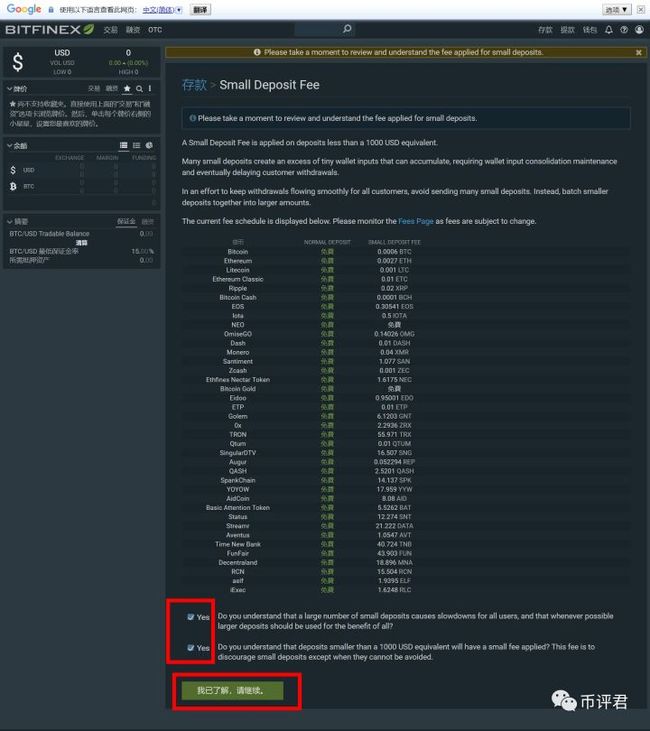
Task: Click the green continue button
Action: click(x=232, y=690)
